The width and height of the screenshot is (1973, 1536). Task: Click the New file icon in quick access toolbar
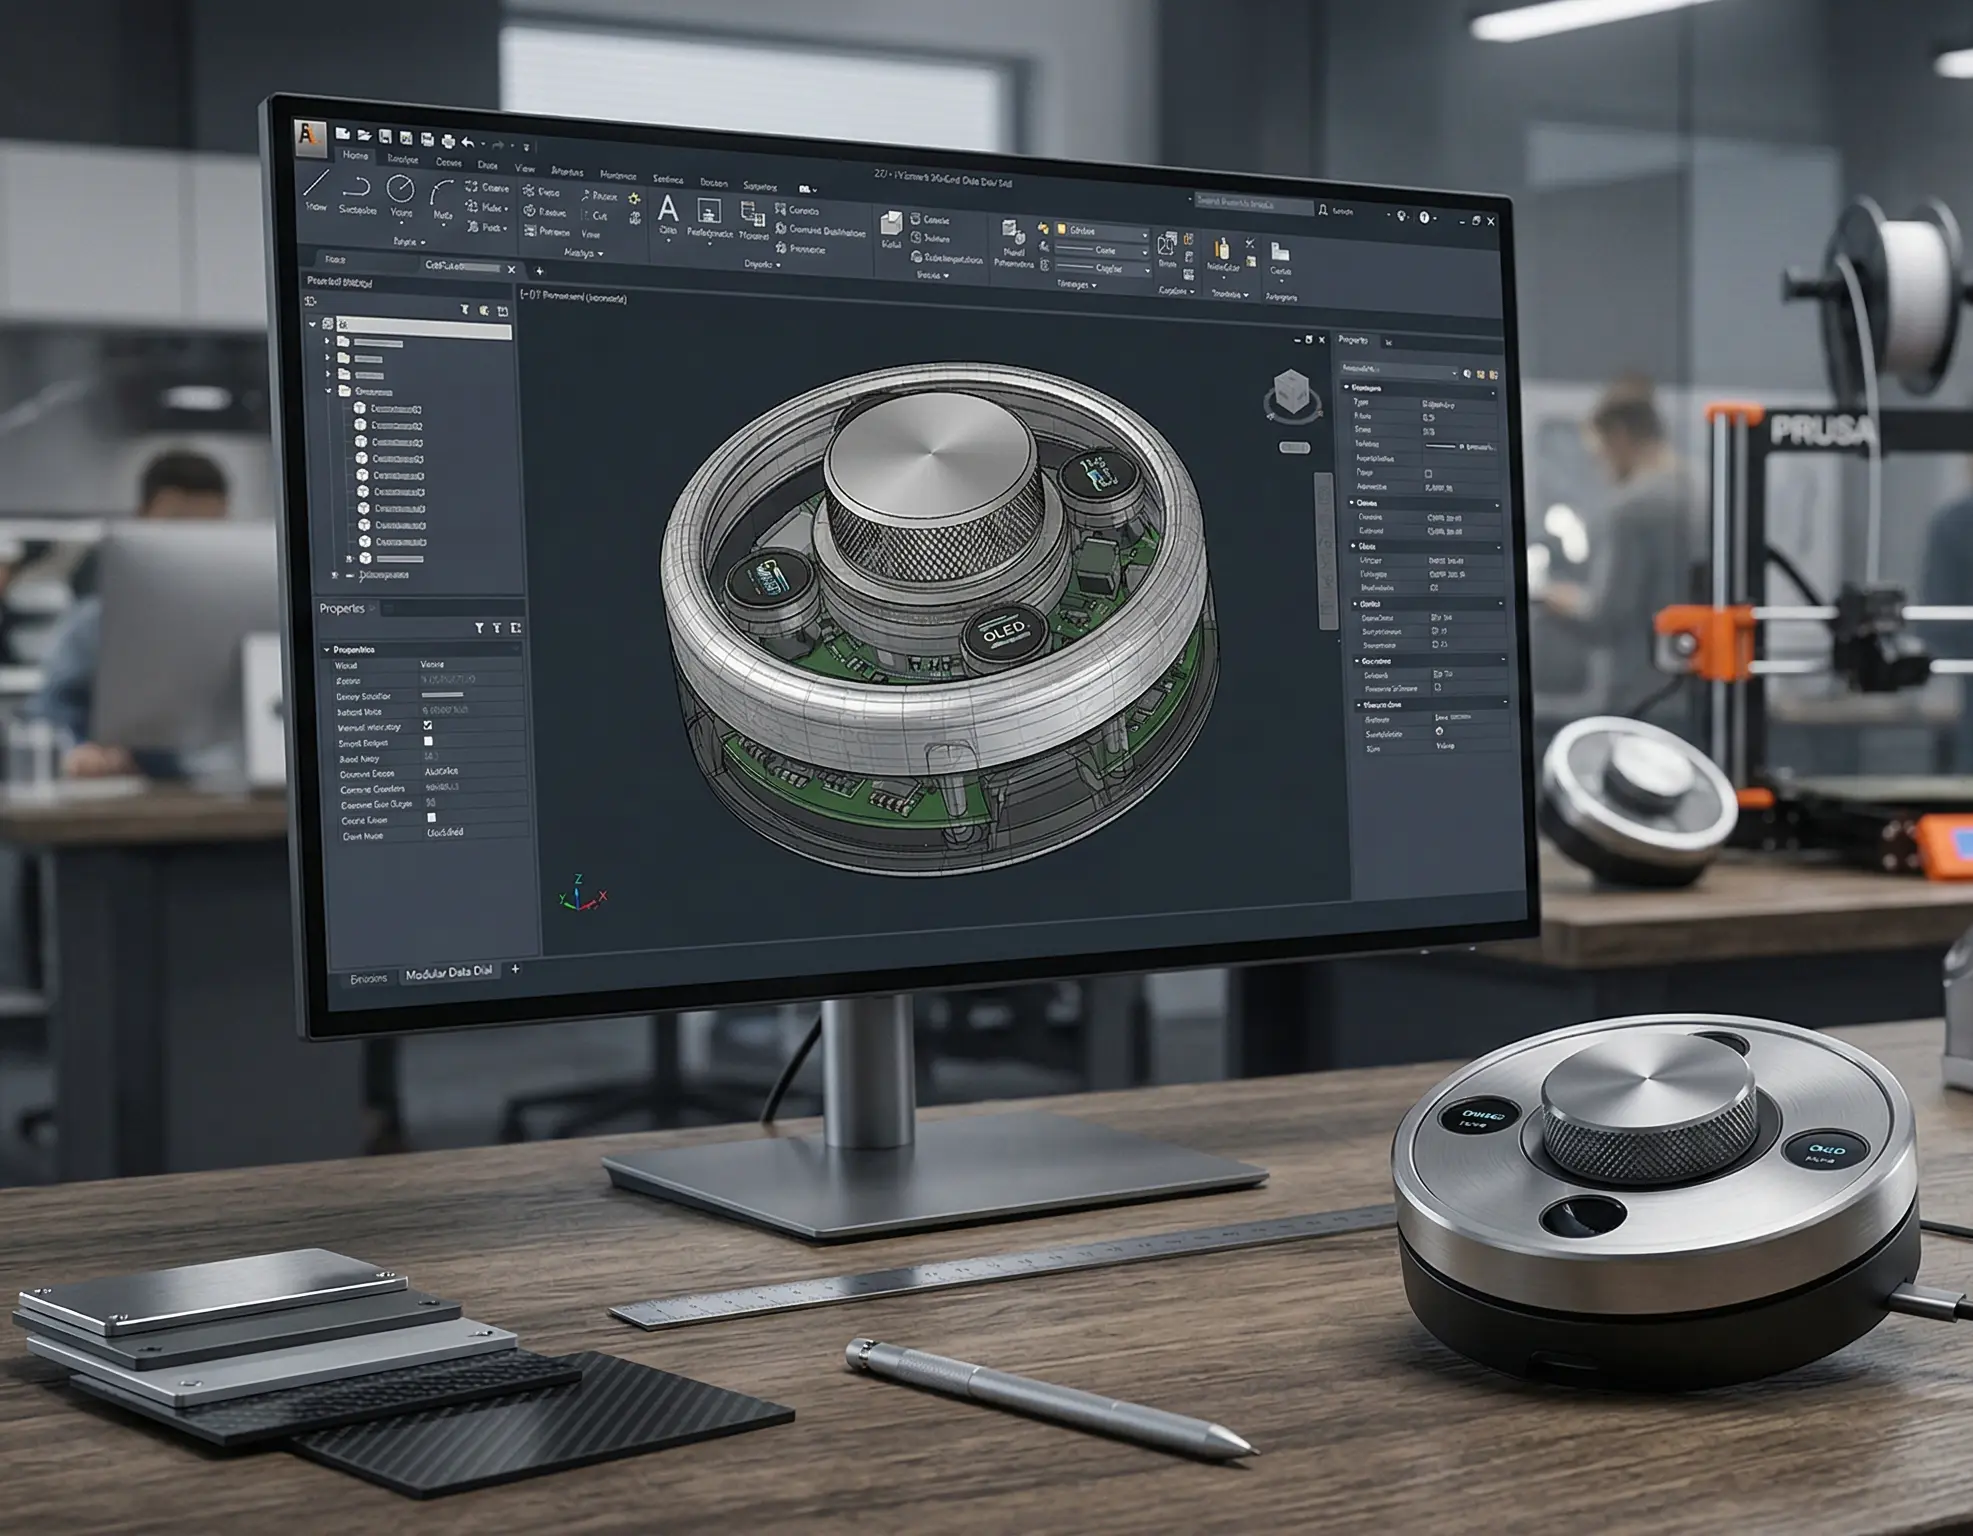(342, 133)
